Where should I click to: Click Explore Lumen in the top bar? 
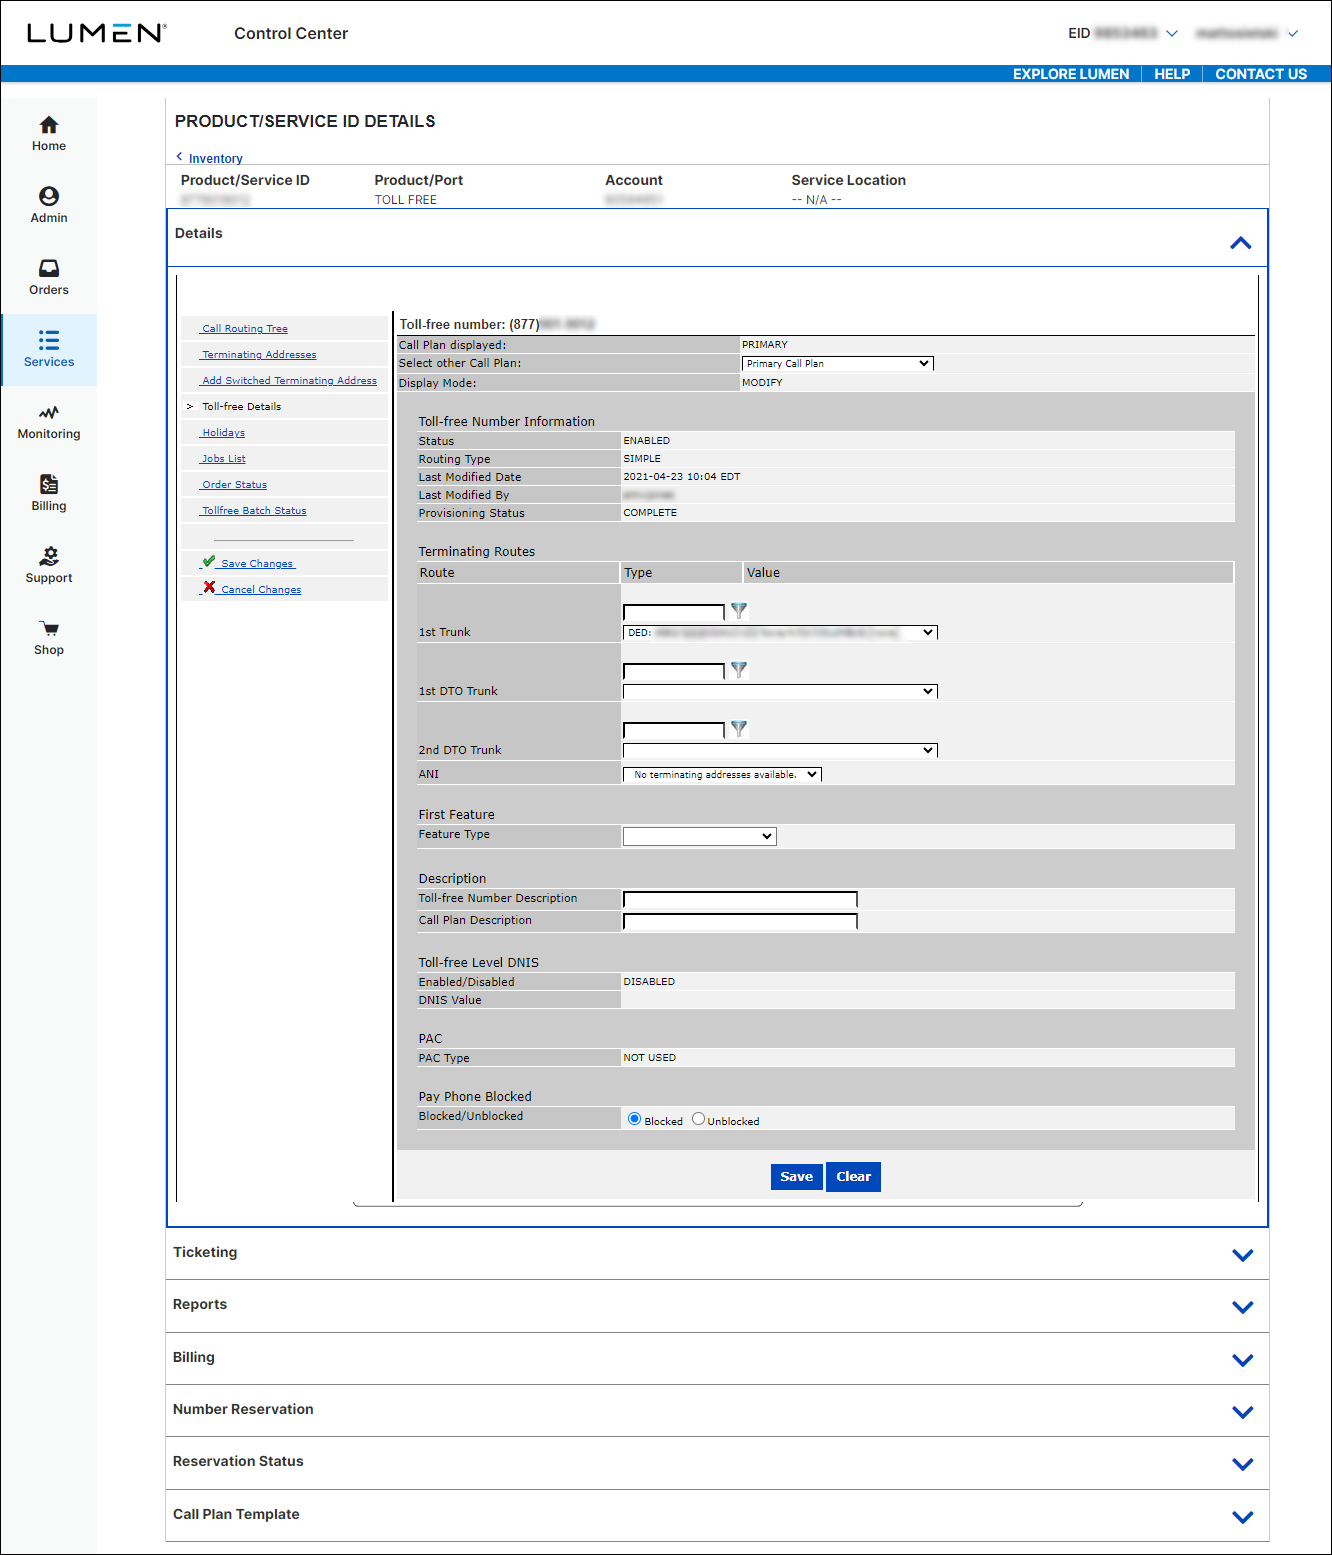click(1071, 74)
